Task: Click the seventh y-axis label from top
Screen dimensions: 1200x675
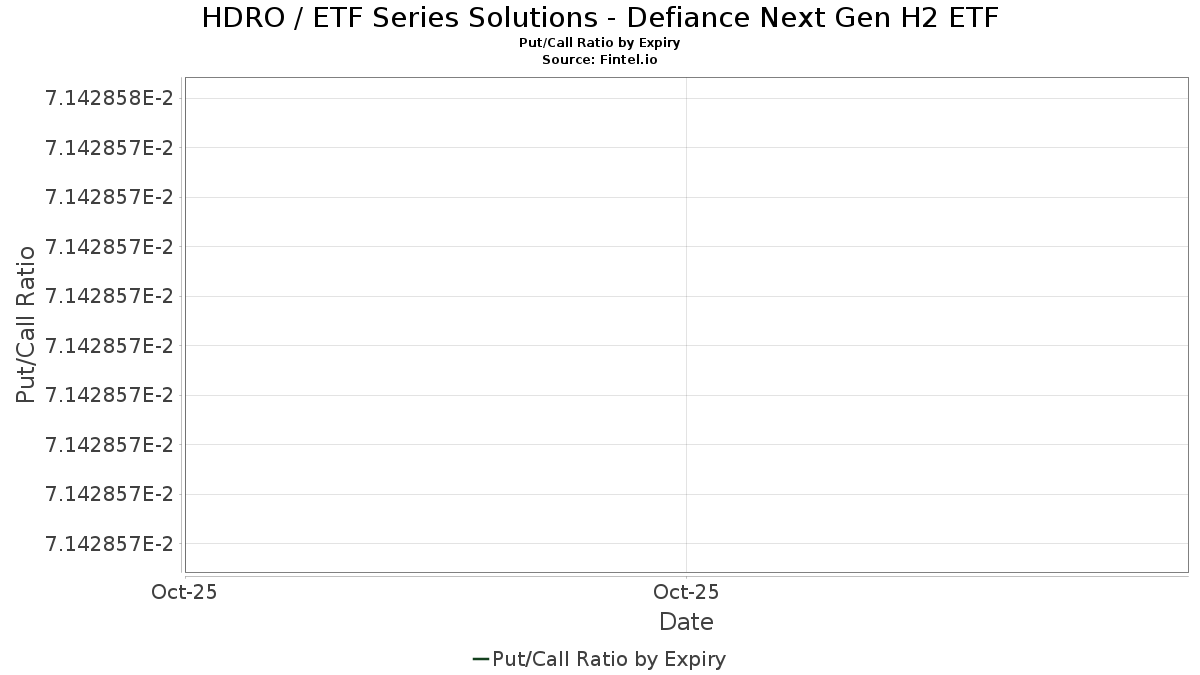Action: click(109, 395)
